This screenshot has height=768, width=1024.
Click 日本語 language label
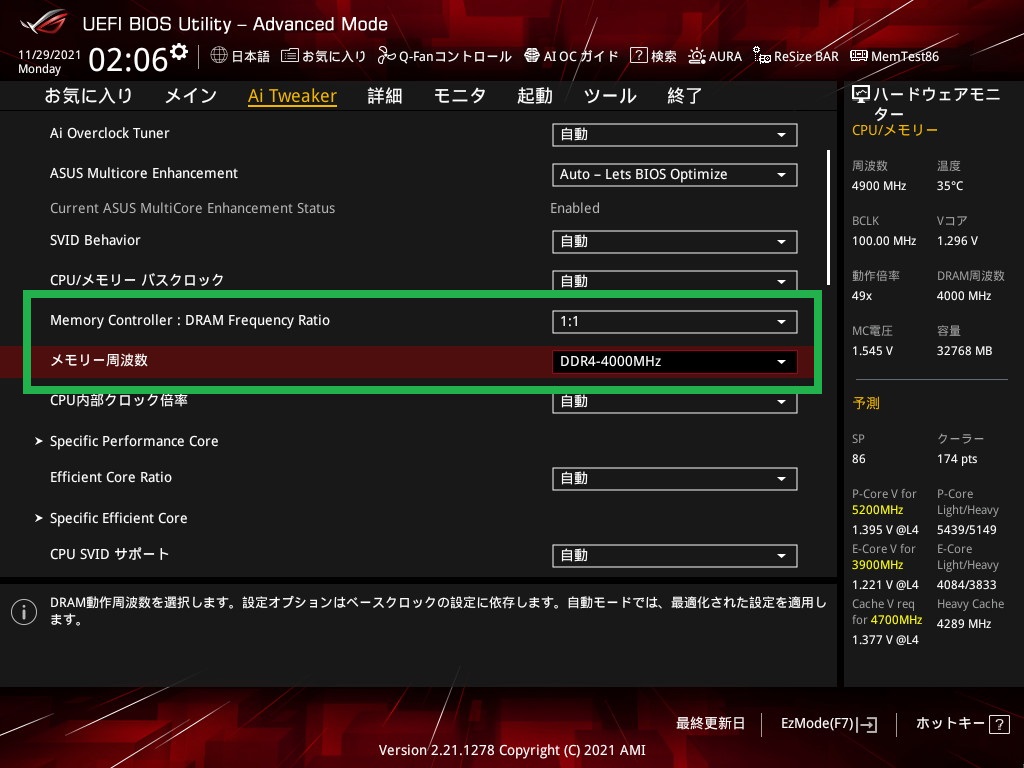(x=251, y=57)
